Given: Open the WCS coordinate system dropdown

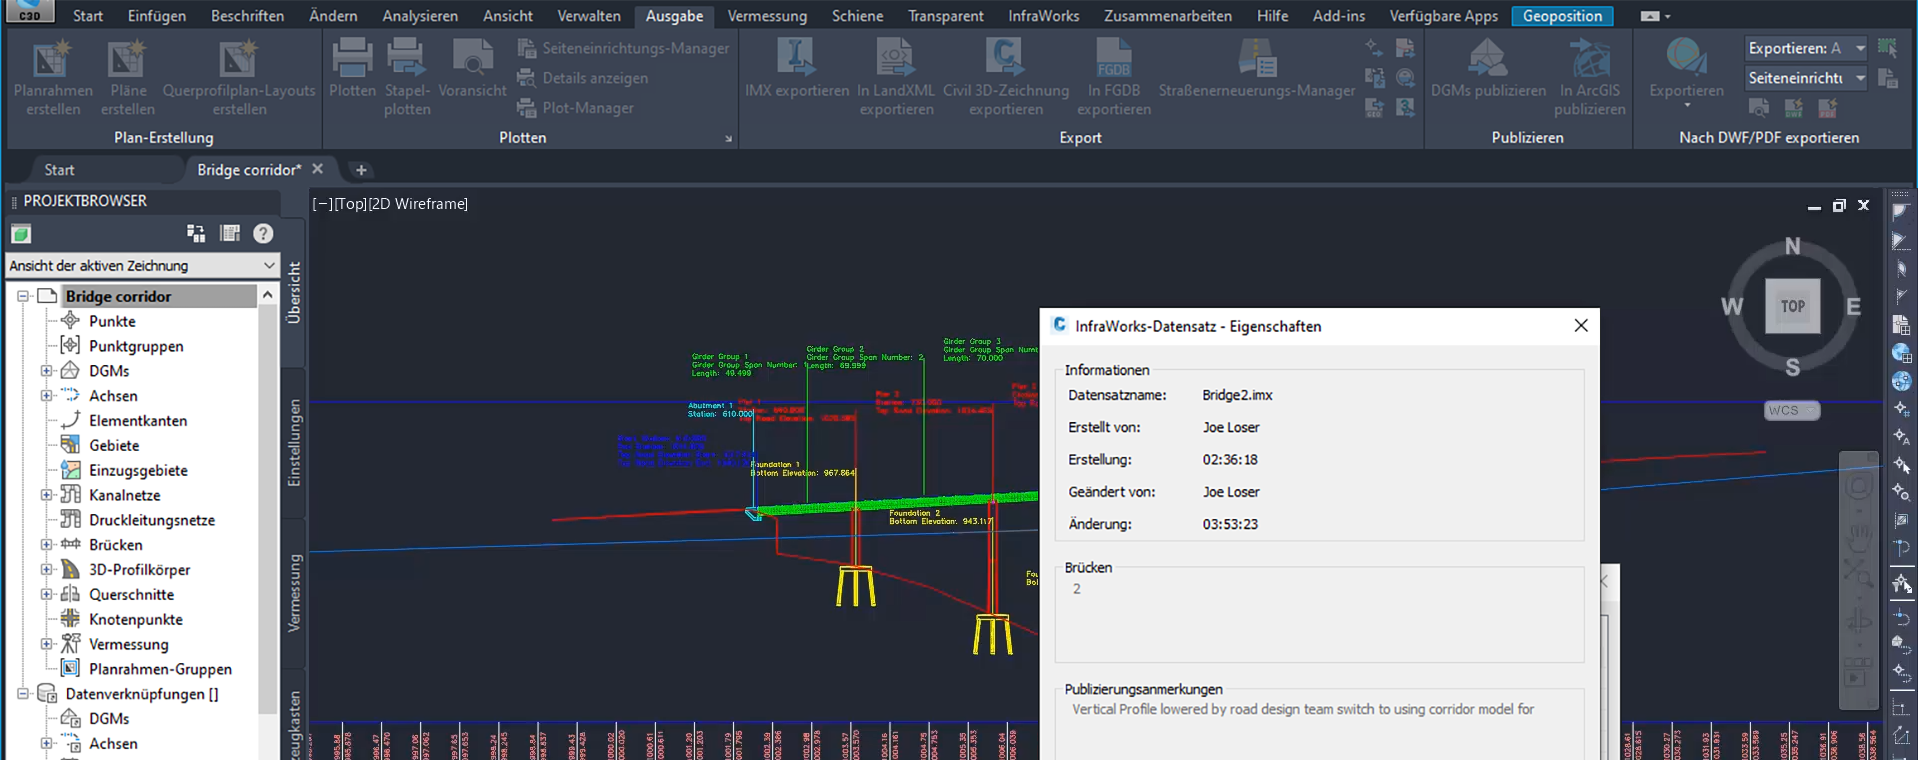Looking at the screenshot, I should [x=1791, y=410].
